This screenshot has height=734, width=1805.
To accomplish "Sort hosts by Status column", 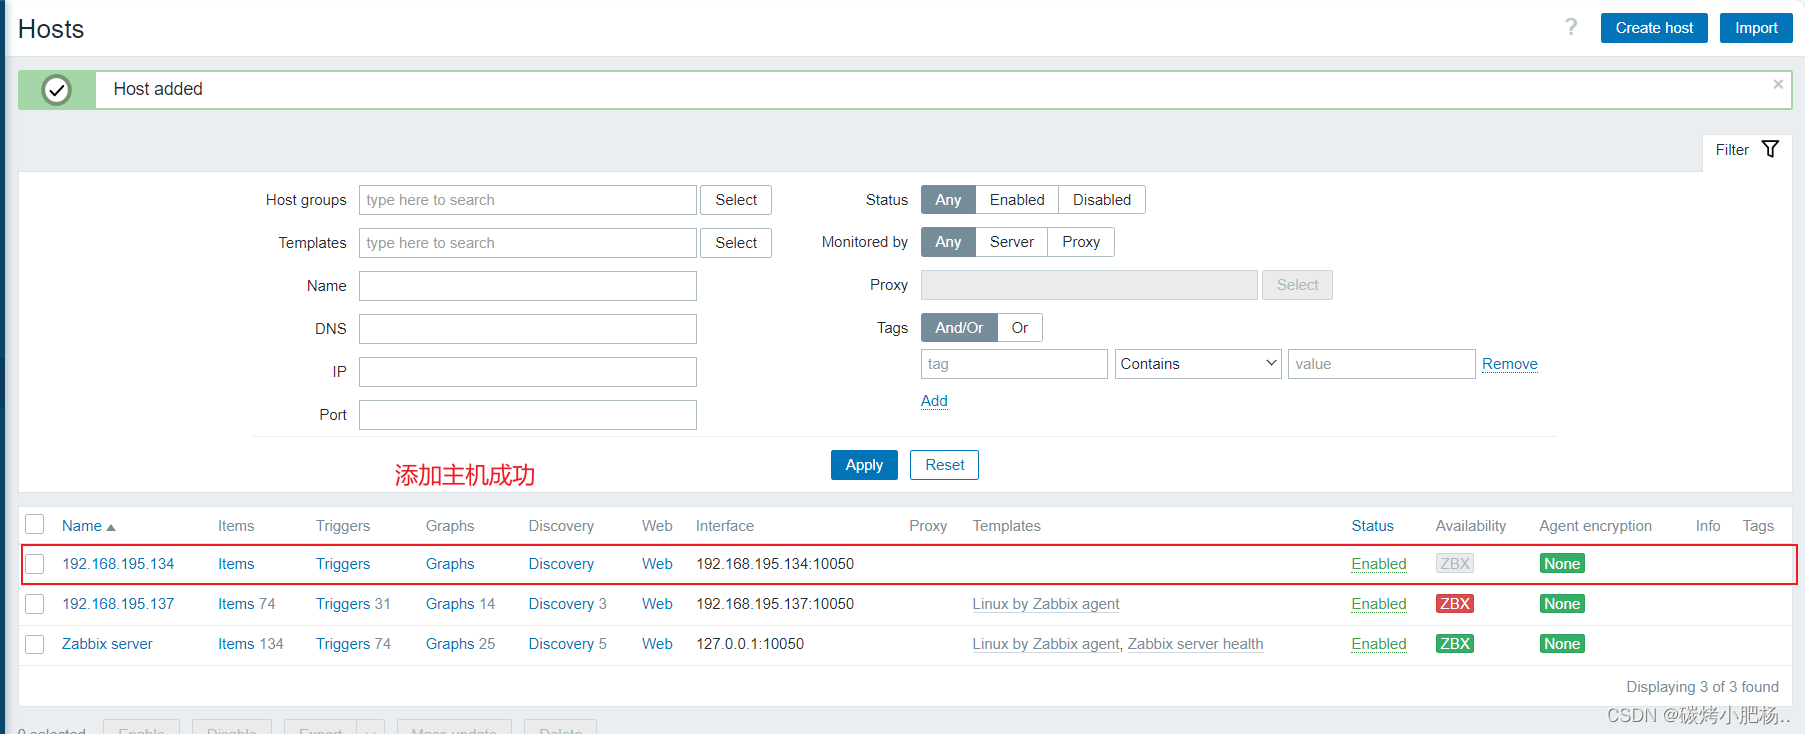I will (1372, 526).
